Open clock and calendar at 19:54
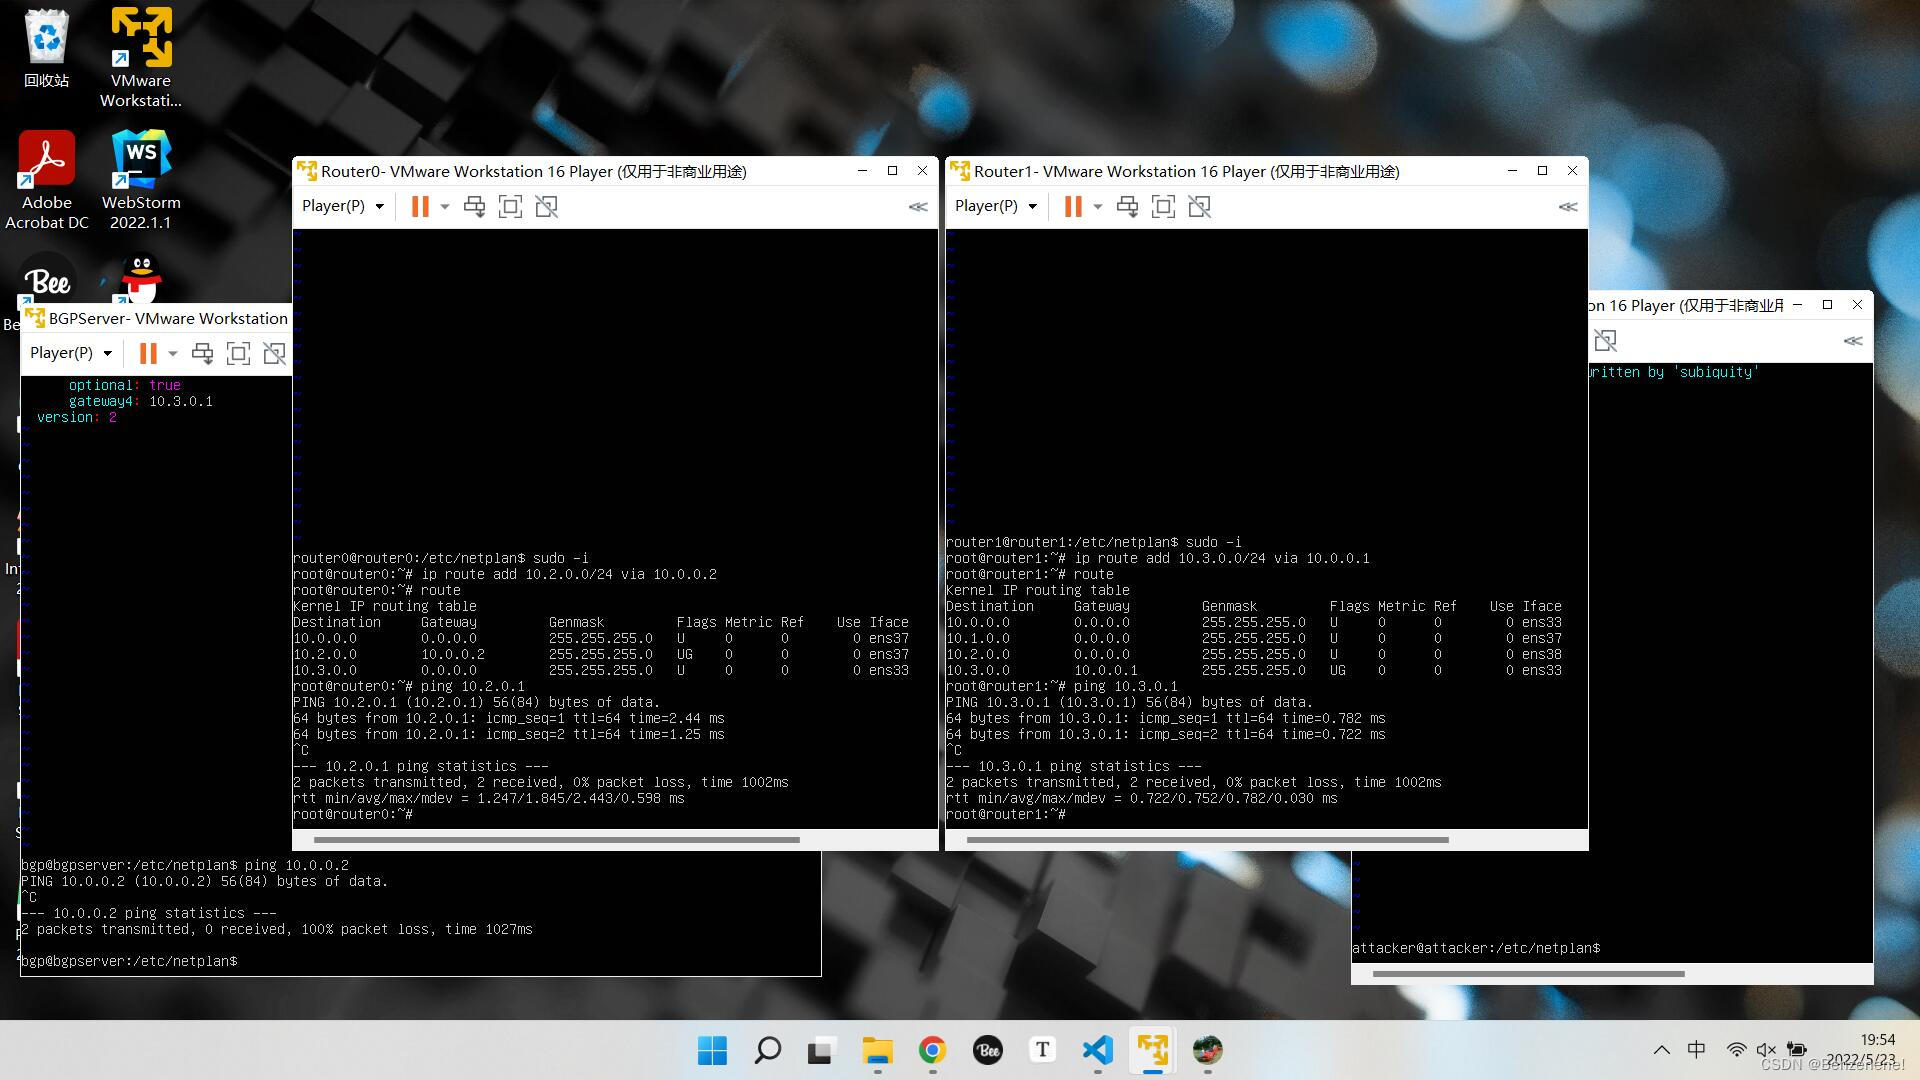Screen dimensions: 1920x1080 pos(1862,1050)
